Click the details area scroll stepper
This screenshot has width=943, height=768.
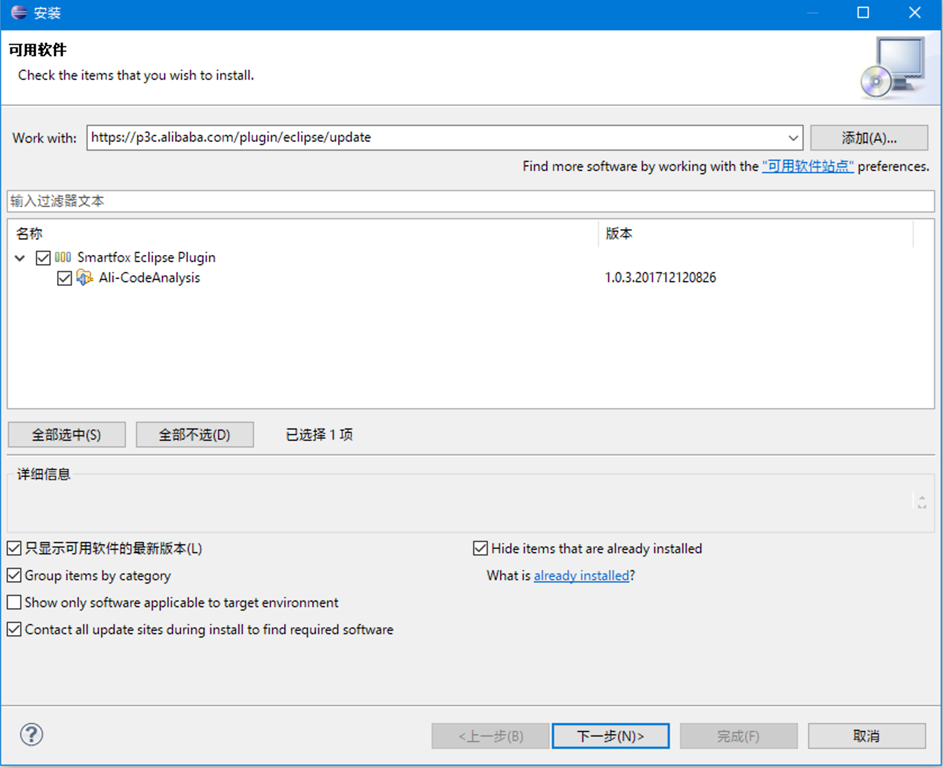pyautogui.click(x=922, y=502)
